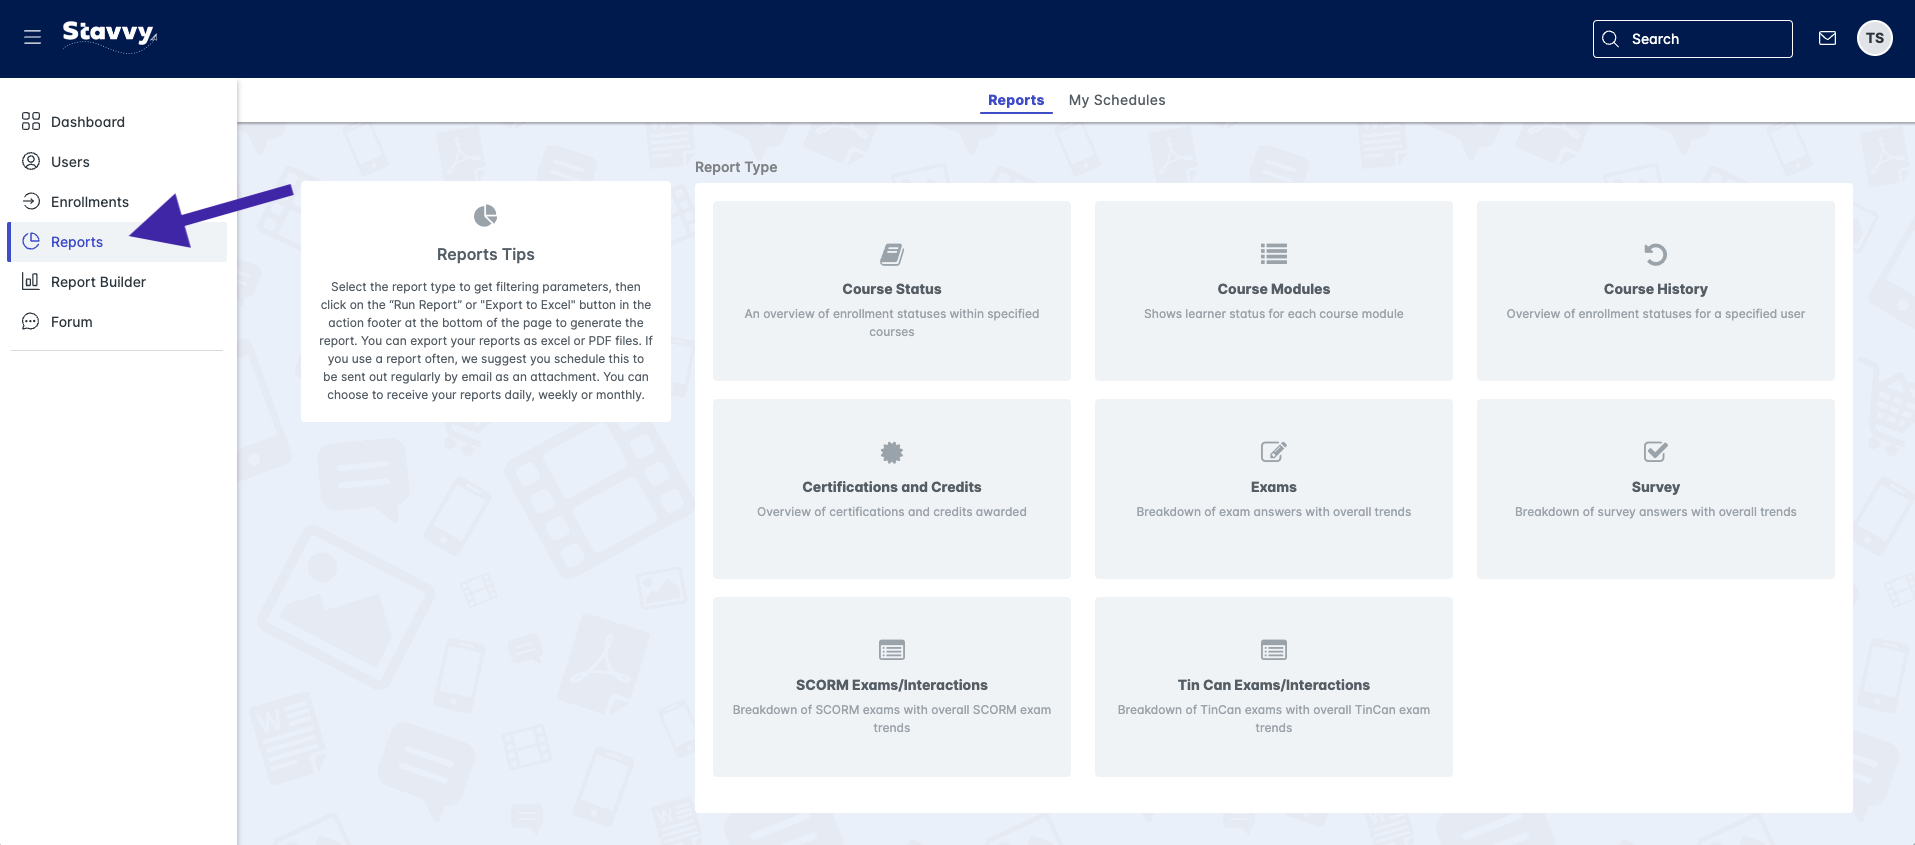Click the search magnifier icon

point(1610,39)
